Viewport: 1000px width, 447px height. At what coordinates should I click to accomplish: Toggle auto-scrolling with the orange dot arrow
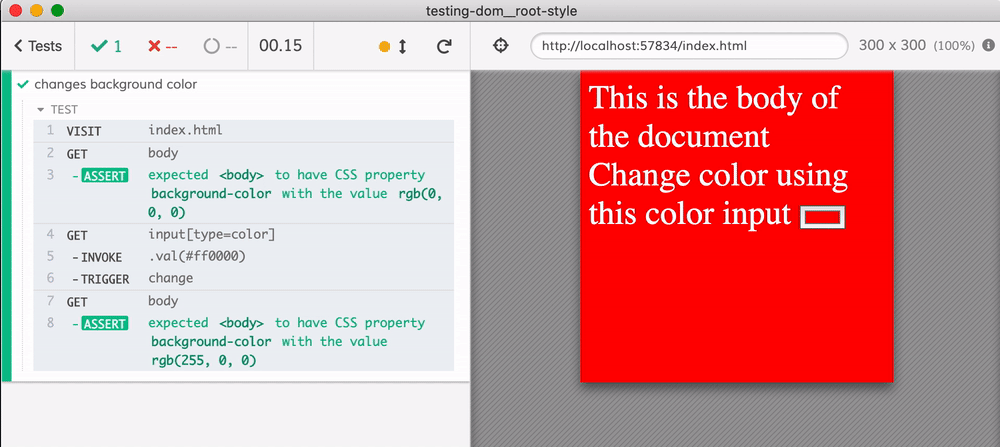coord(392,47)
